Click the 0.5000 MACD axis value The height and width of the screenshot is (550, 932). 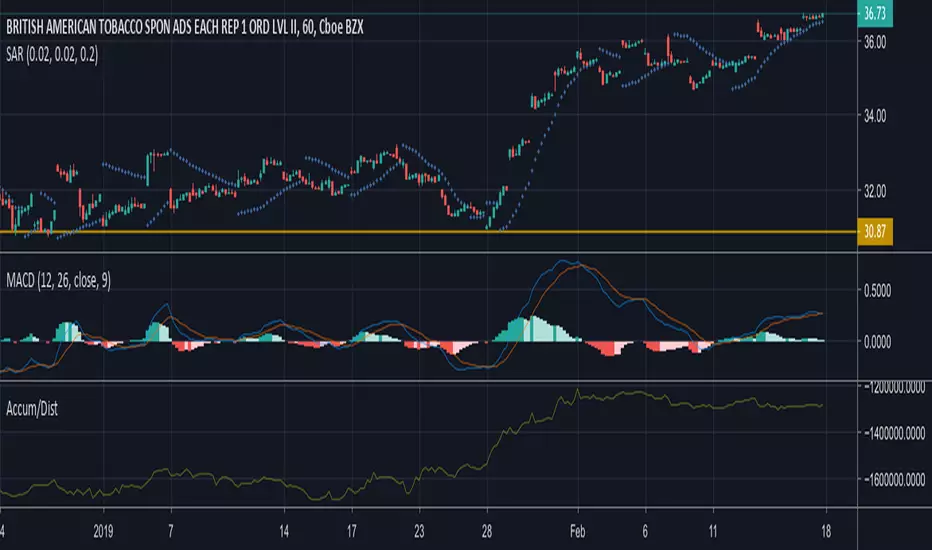click(877, 290)
